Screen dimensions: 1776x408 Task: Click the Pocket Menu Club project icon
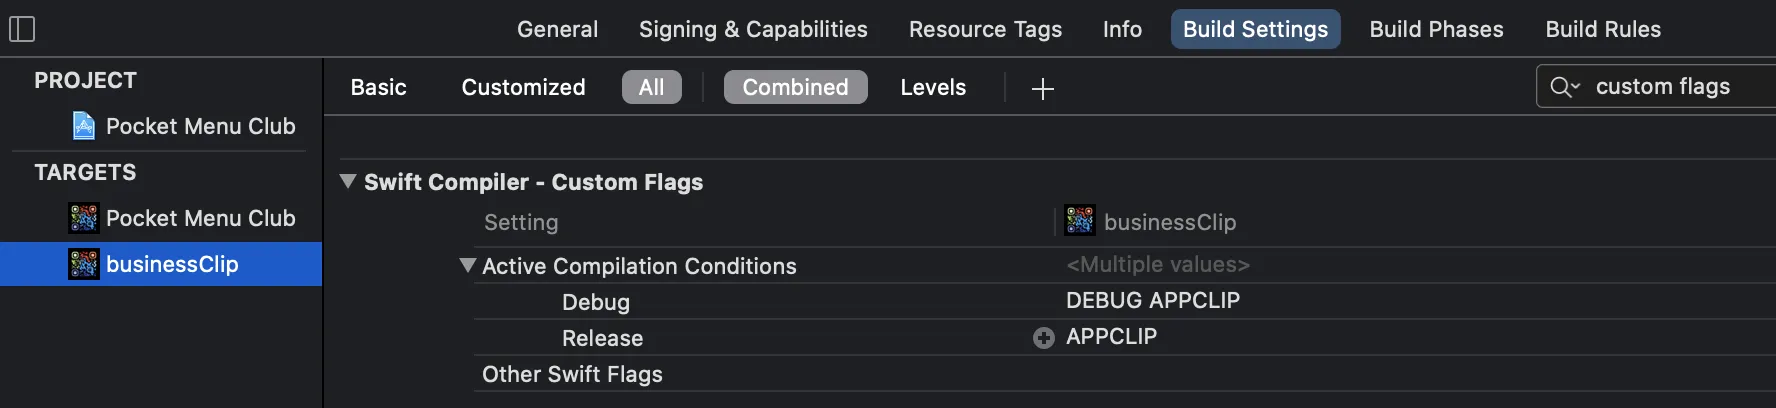tap(84, 126)
